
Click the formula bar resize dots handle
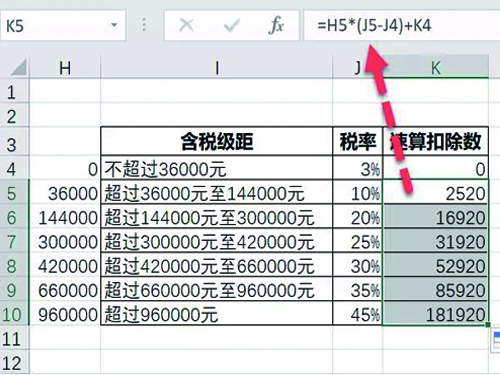point(144,25)
